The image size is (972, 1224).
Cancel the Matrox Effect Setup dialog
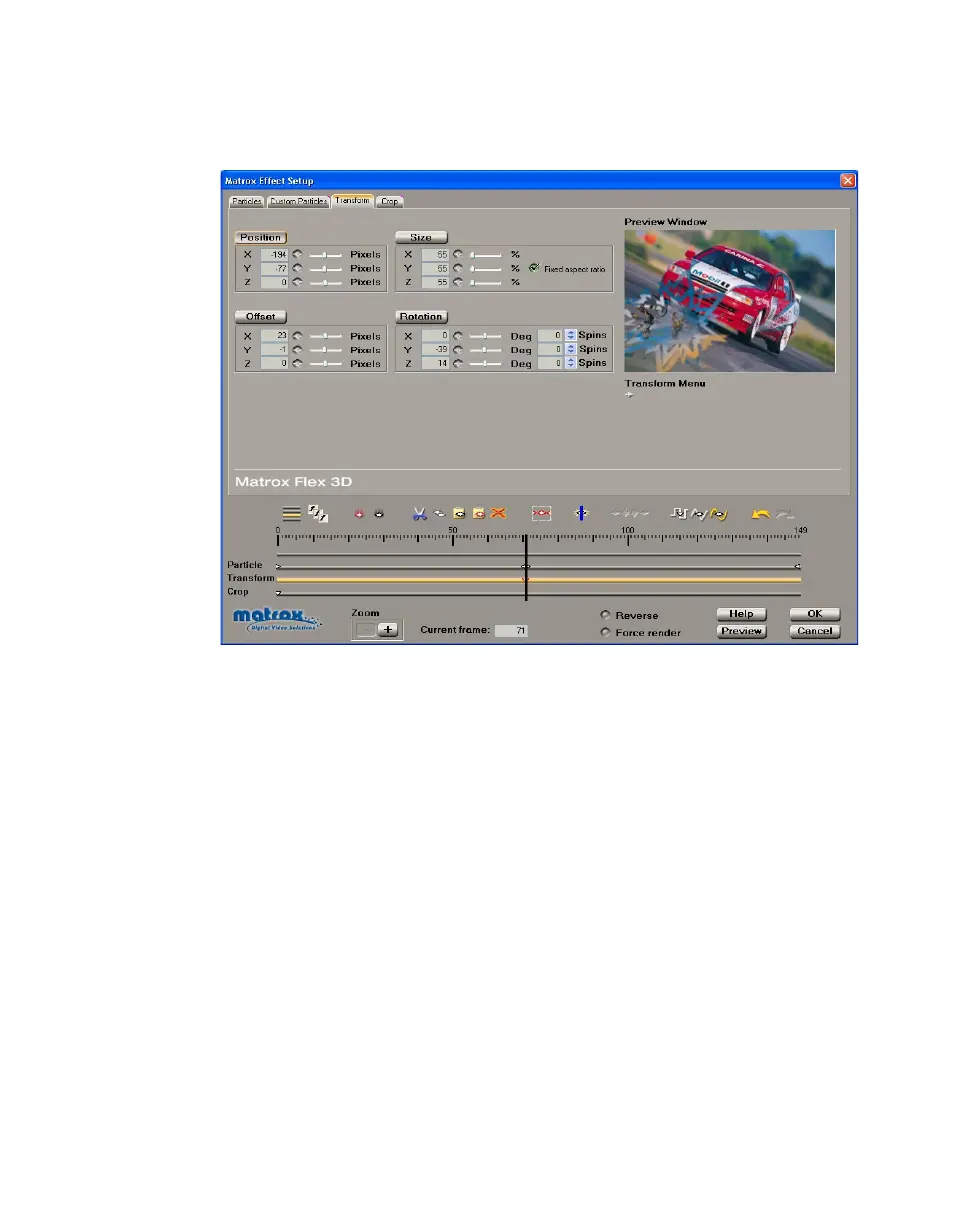pyautogui.click(x=815, y=631)
